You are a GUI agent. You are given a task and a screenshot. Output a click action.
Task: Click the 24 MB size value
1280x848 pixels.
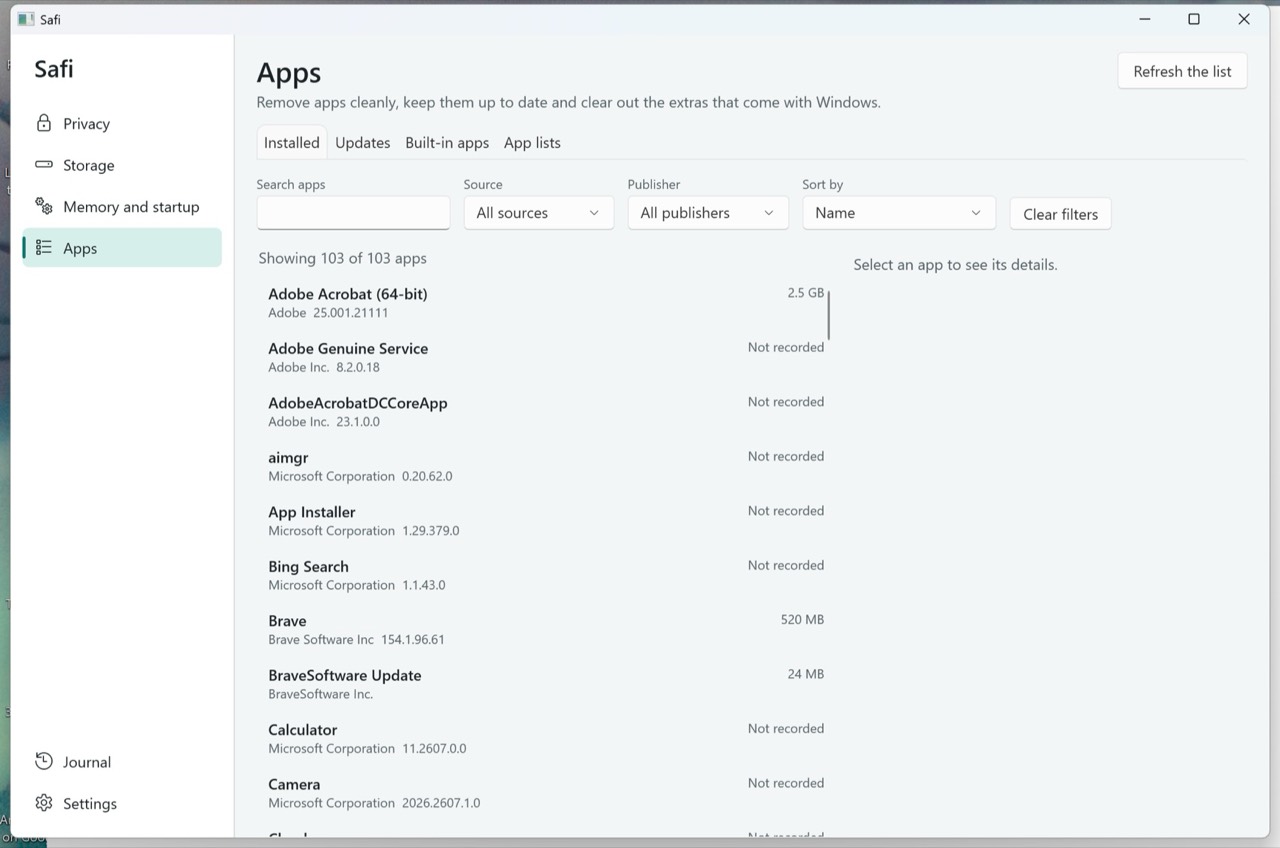[805, 674]
